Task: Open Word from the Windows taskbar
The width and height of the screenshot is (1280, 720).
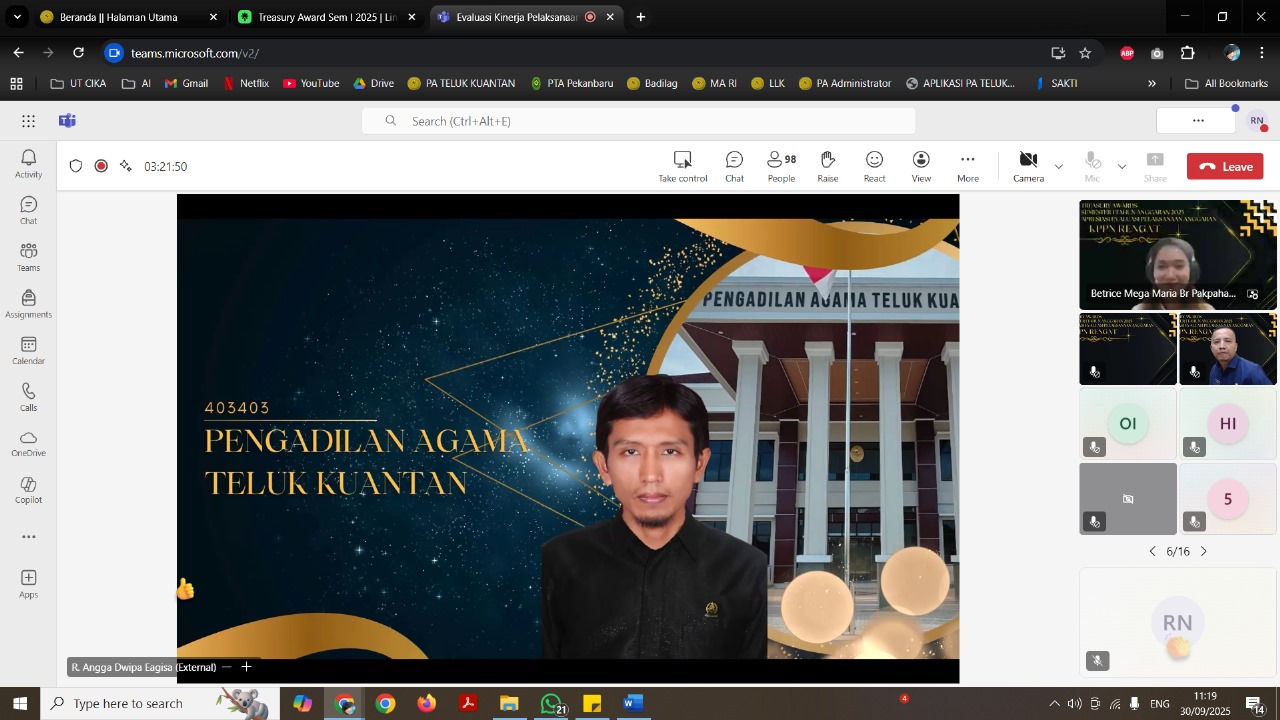Action: [x=633, y=704]
